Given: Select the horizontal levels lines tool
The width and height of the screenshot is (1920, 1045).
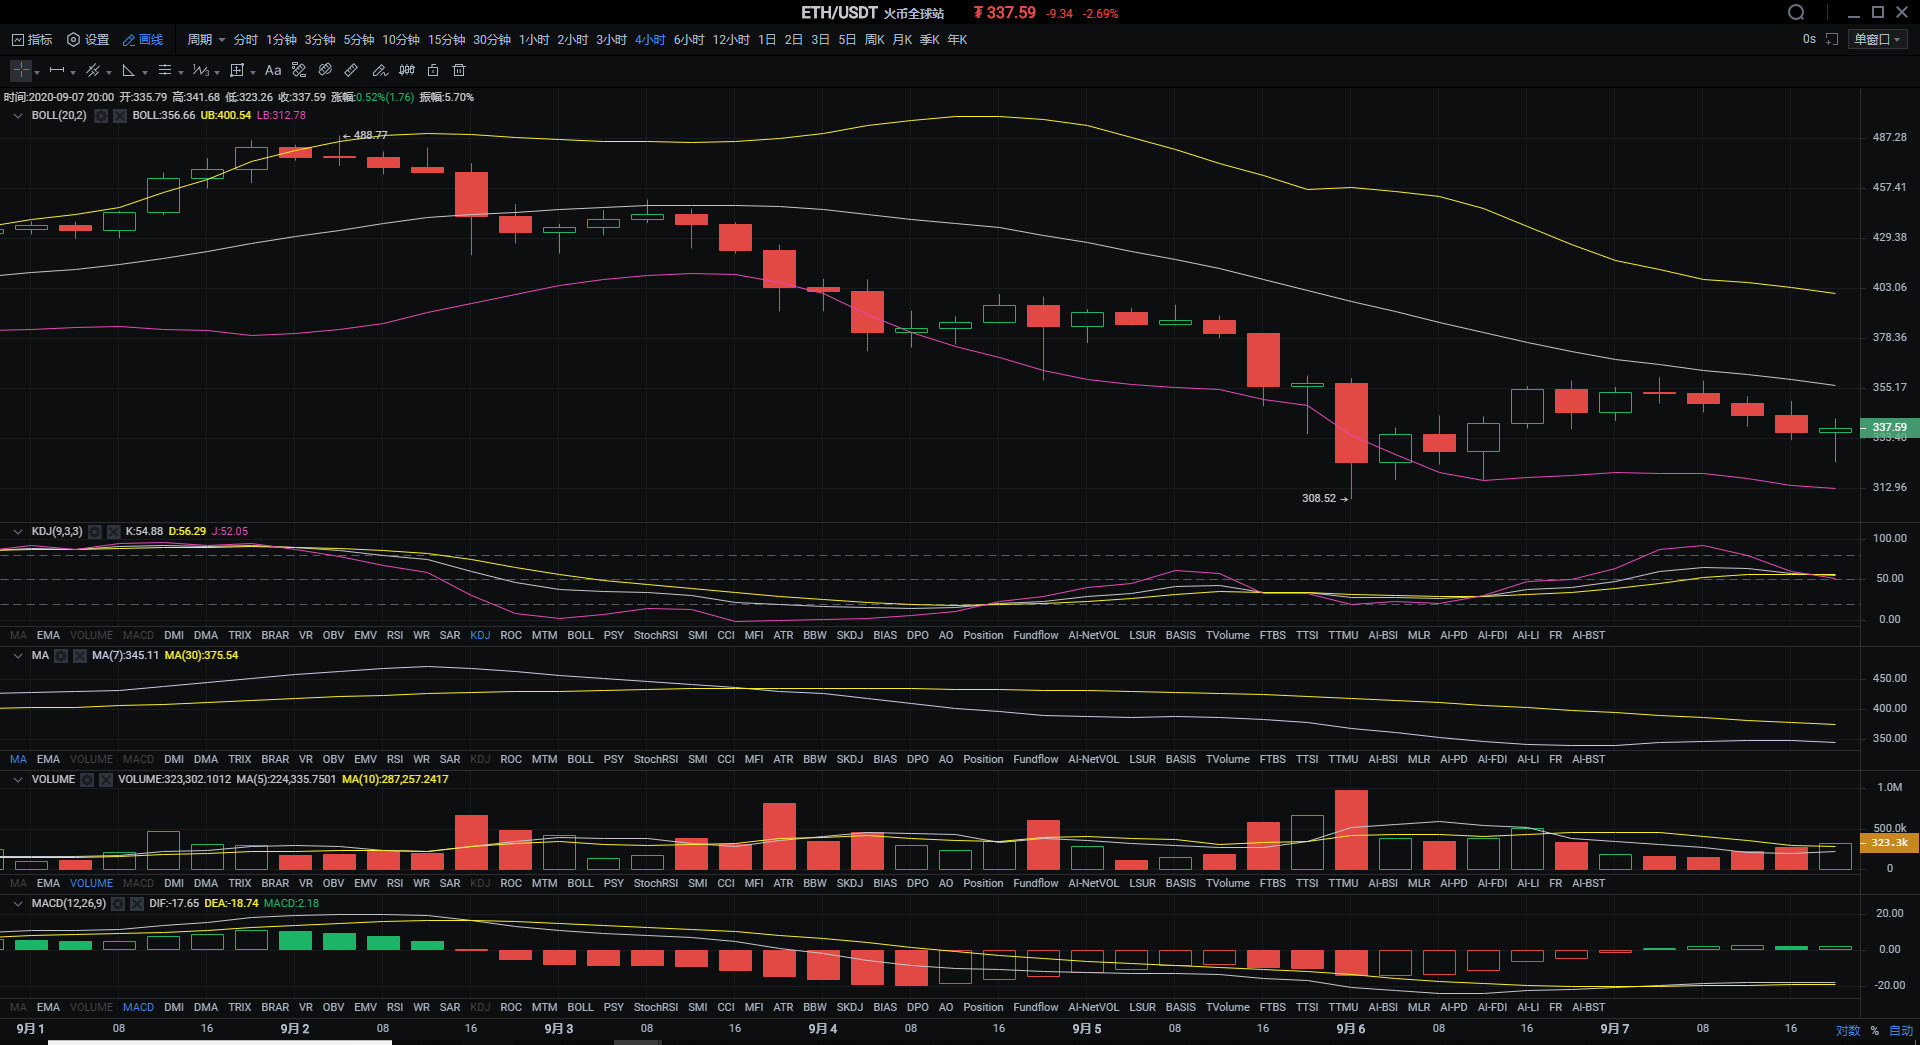Looking at the screenshot, I should (165, 70).
